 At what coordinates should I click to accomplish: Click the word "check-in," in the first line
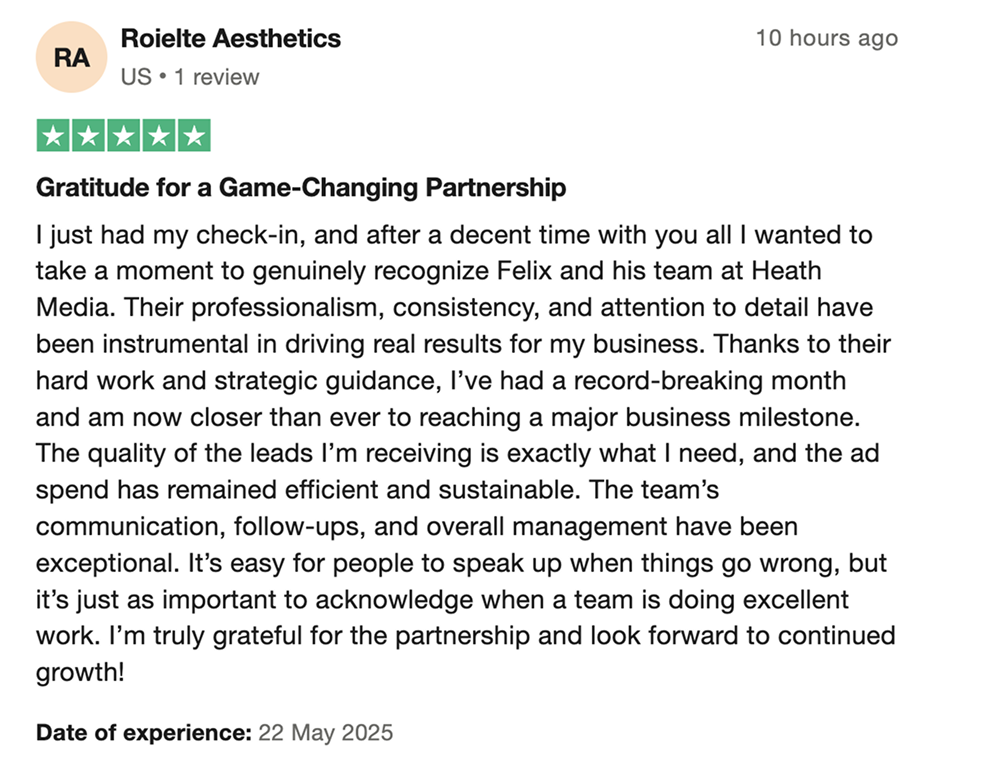tap(251, 235)
